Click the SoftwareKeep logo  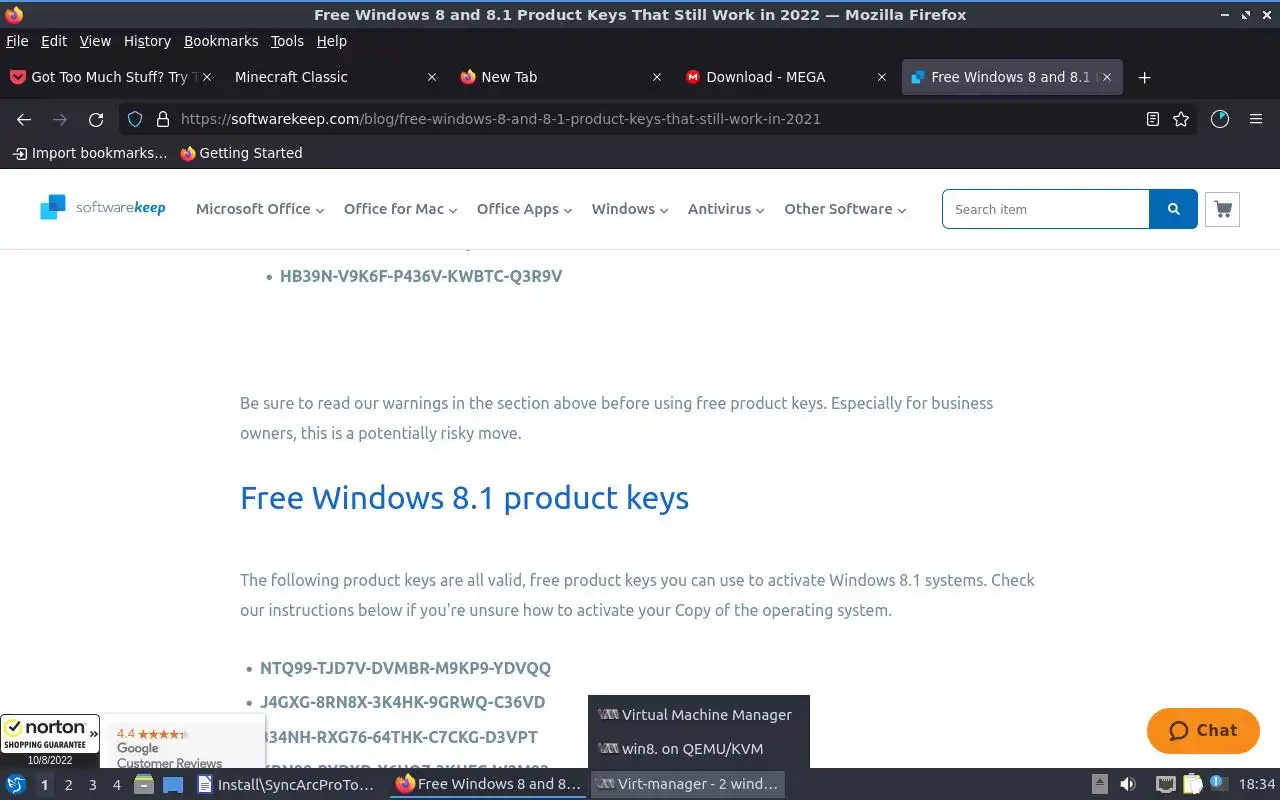pyautogui.click(x=103, y=208)
